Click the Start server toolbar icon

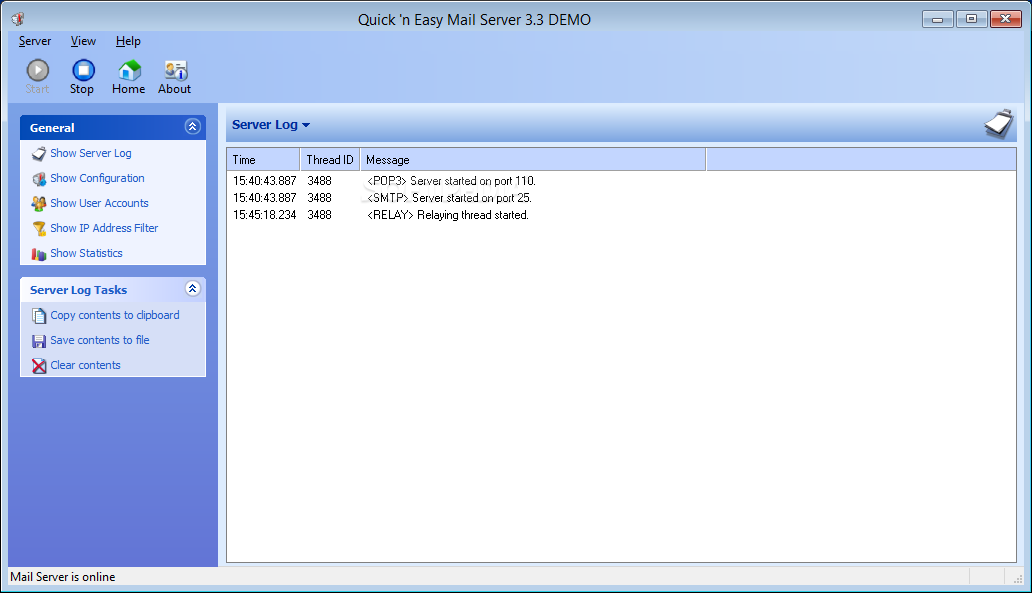coord(38,70)
